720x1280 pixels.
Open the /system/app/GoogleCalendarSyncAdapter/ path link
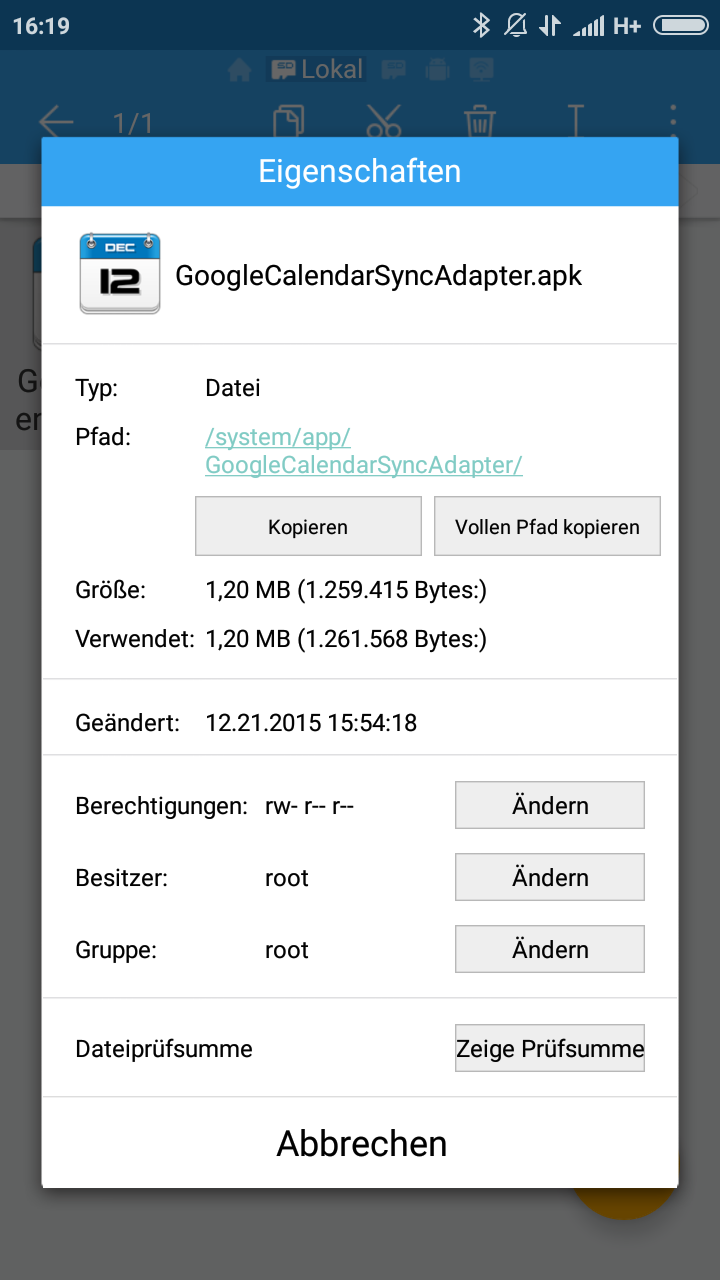(364, 451)
